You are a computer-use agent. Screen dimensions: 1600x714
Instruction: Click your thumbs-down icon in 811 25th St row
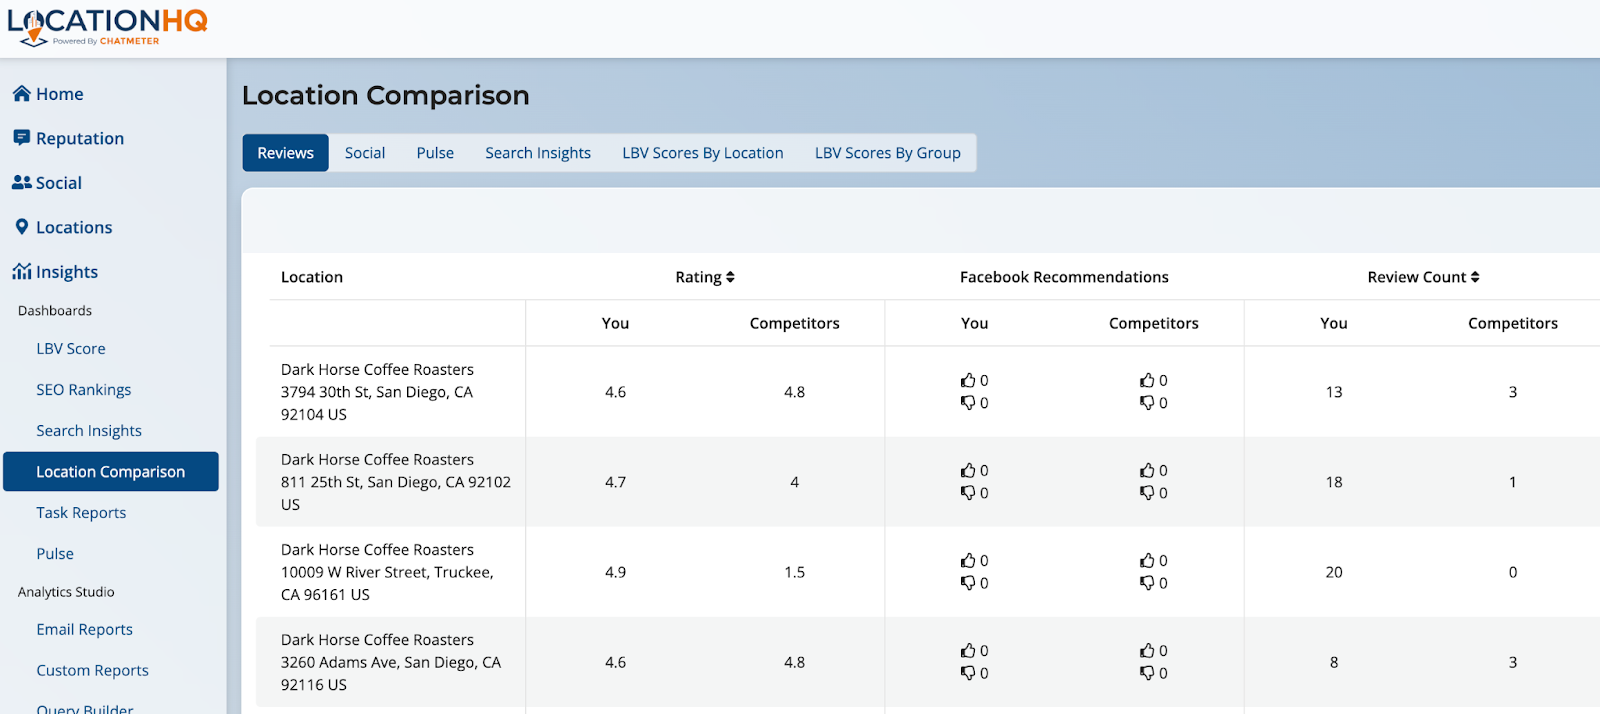(x=968, y=493)
